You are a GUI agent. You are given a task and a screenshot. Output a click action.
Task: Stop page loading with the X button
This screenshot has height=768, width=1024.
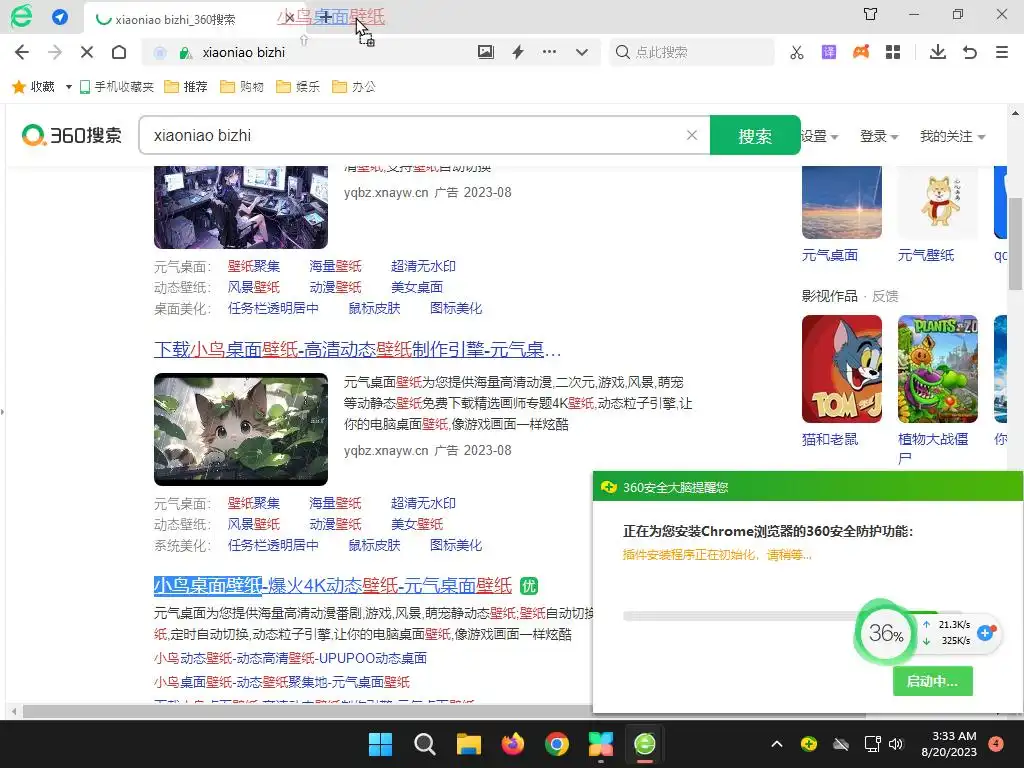coord(87,52)
